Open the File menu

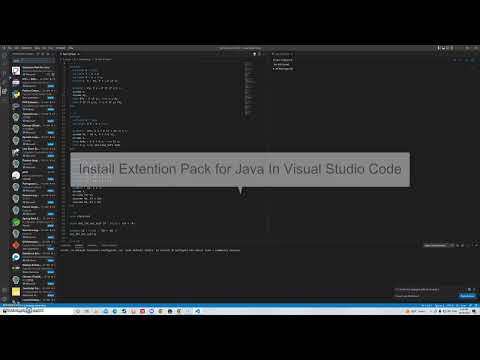pos(10,48)
